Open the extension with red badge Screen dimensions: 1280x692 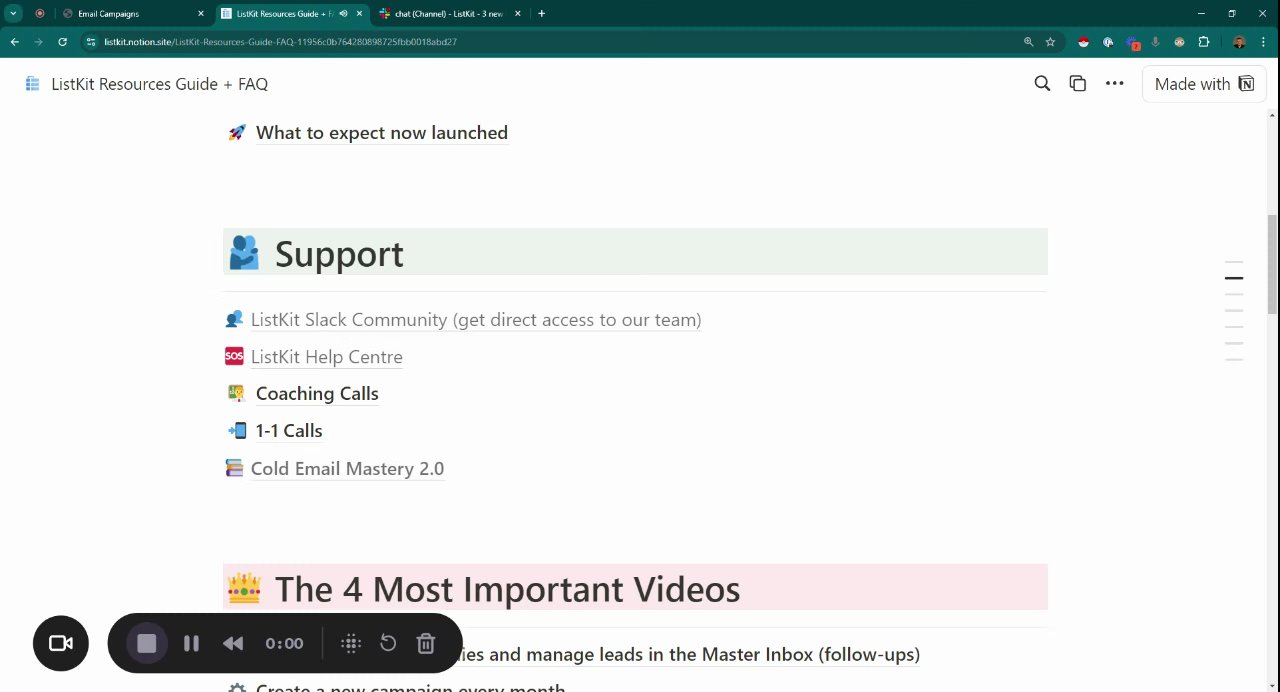click(1132, 43)
